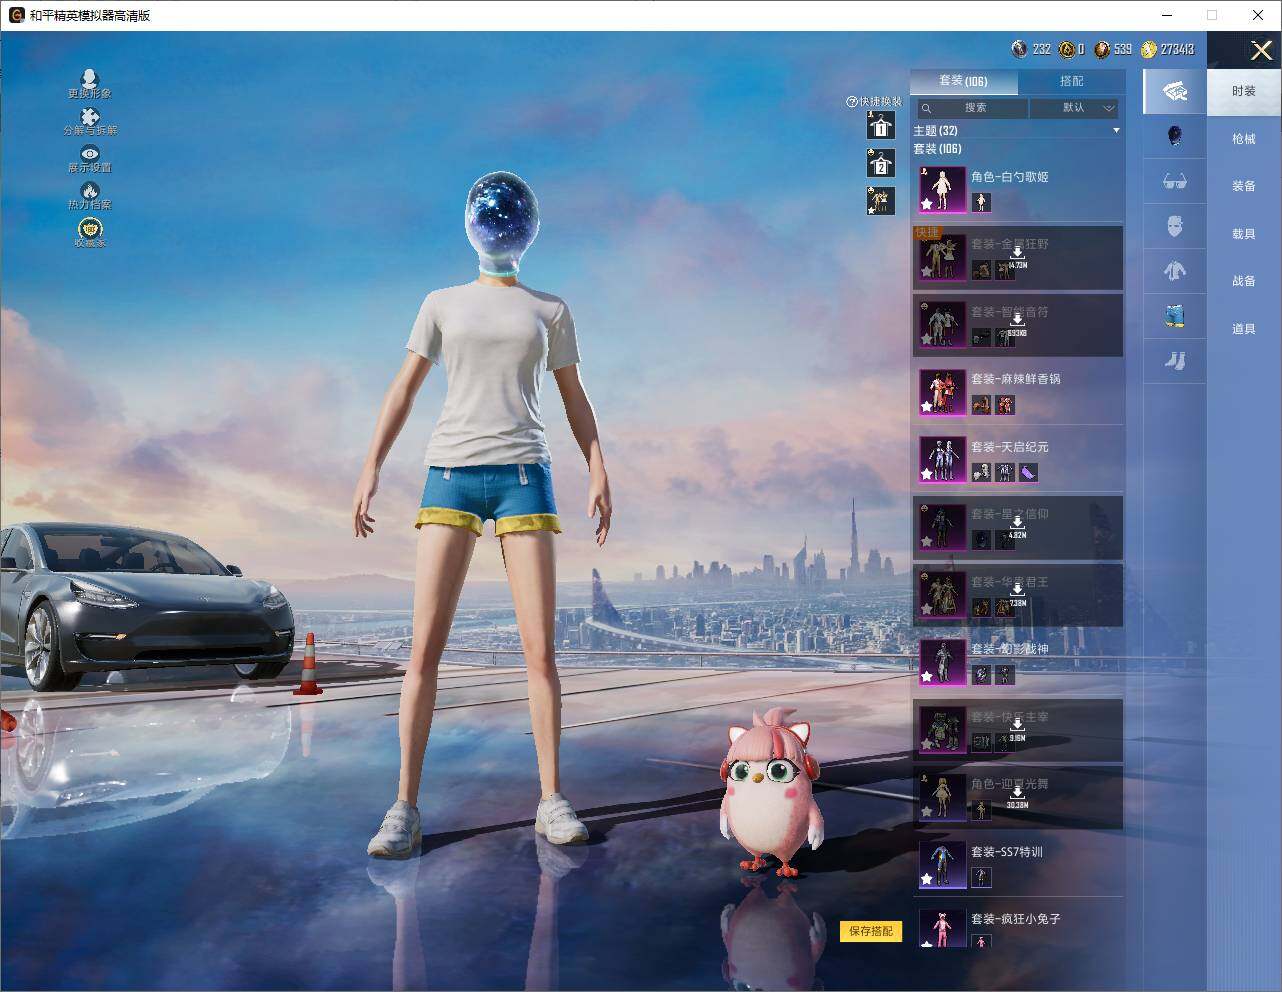This screenshot has height=992, width=1282.
Task: Click the 套装(106) section header text
Action: (x=937, y=149)
